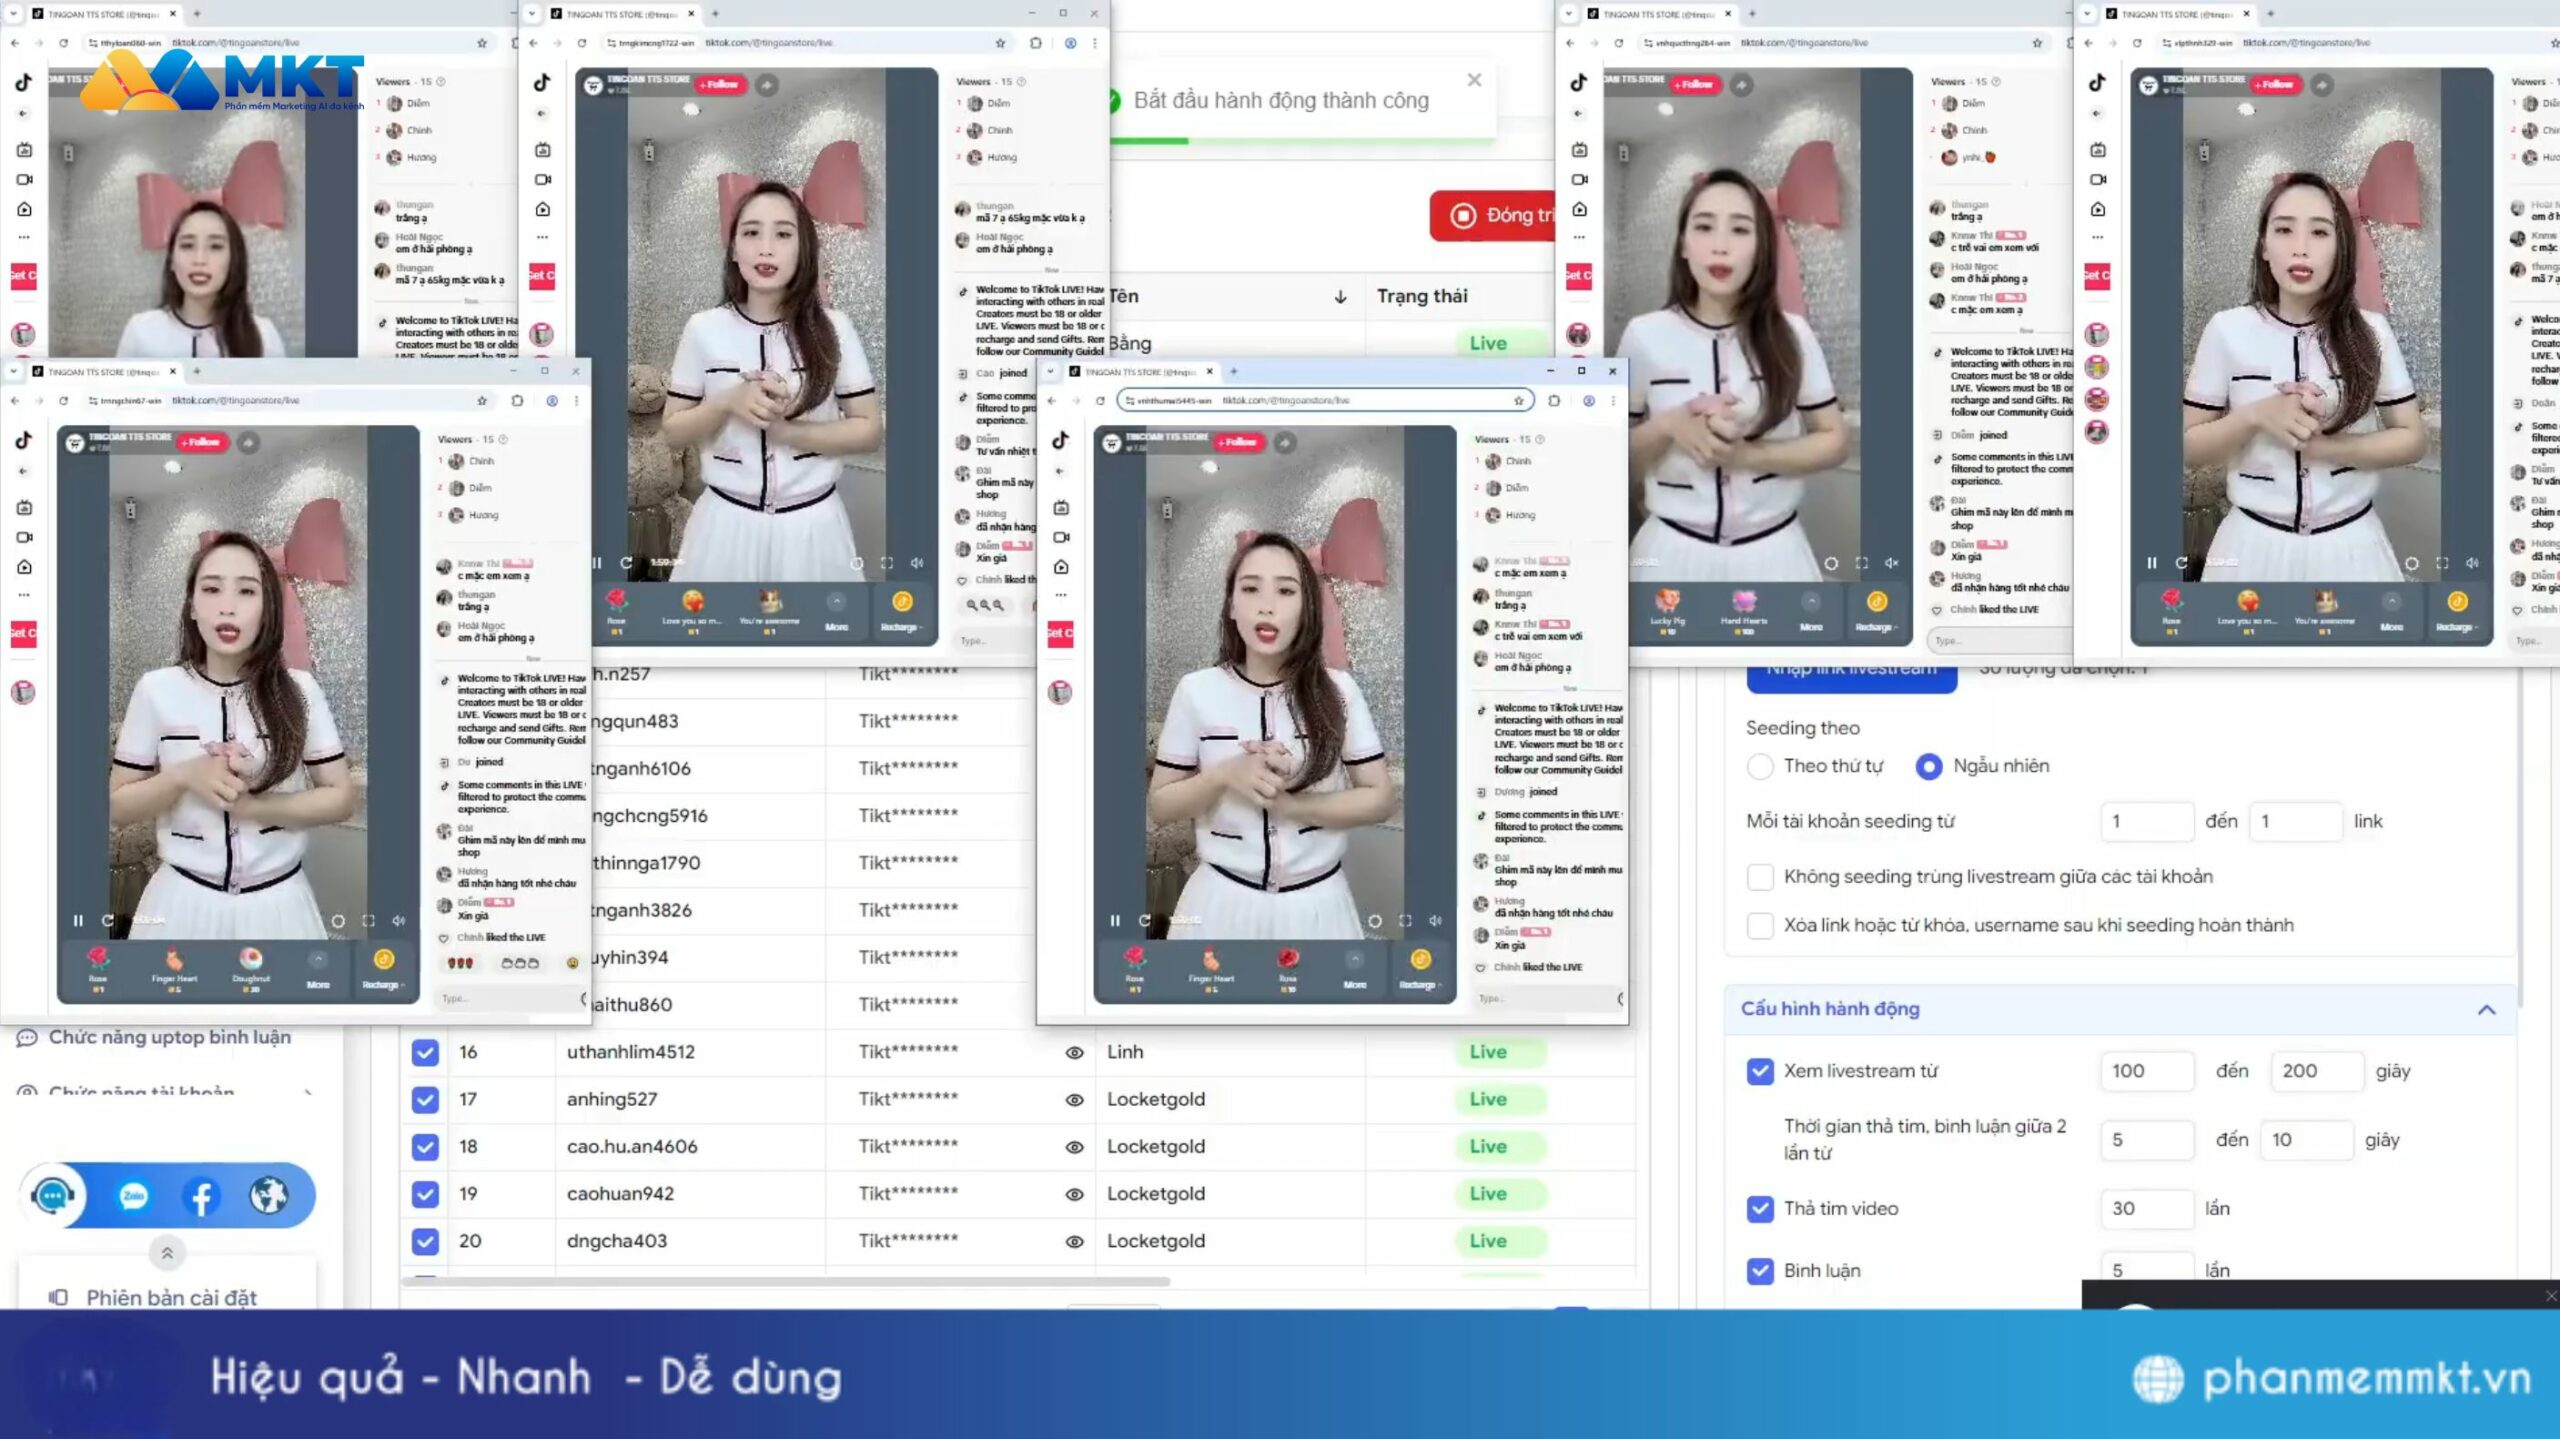Select TINGOAN TTS STORE tab in trnngchin67 window
This screenshot has height=1439, width=2560.
click(105, 371)
